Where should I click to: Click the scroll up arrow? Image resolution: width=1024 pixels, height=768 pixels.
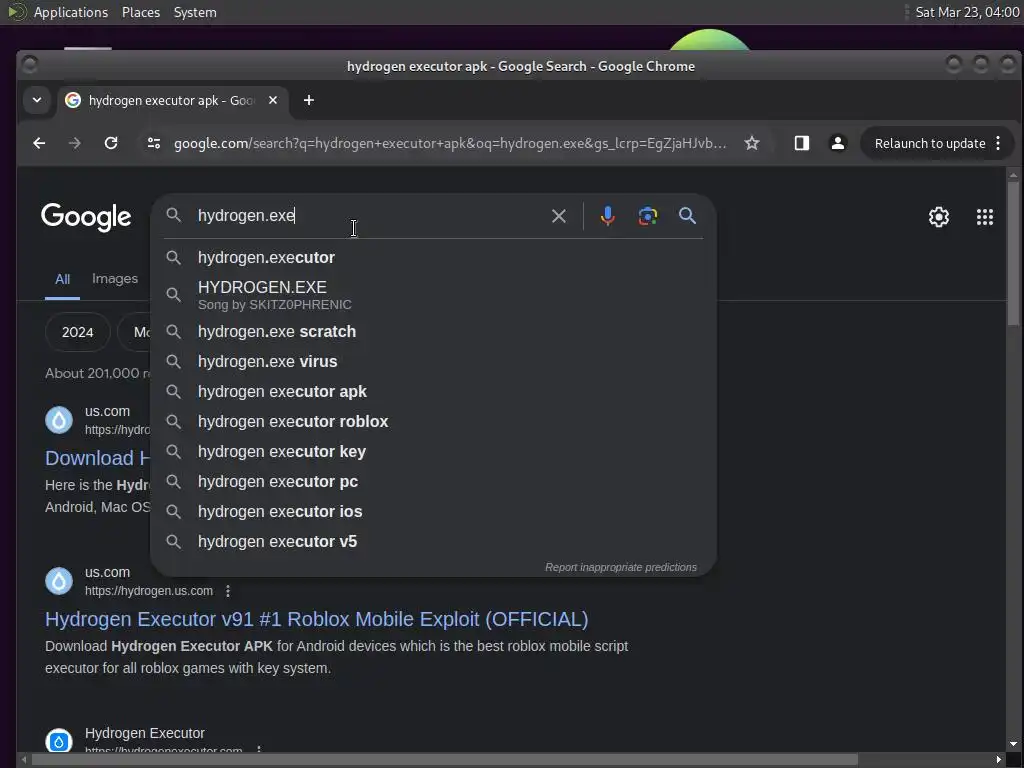click(1013, 174)
